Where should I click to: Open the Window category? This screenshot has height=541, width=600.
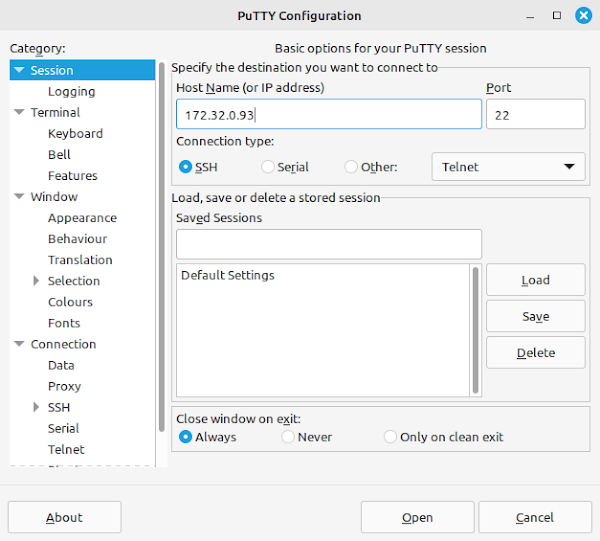click(54, 197)
